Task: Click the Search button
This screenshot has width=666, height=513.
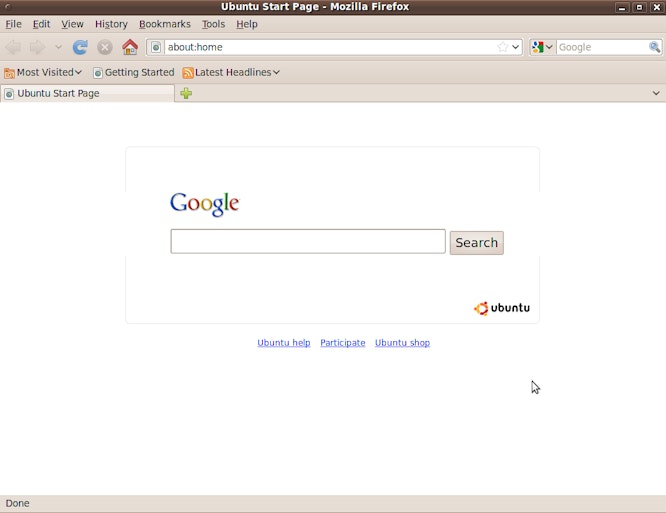Action: click(x=477, y=243)
